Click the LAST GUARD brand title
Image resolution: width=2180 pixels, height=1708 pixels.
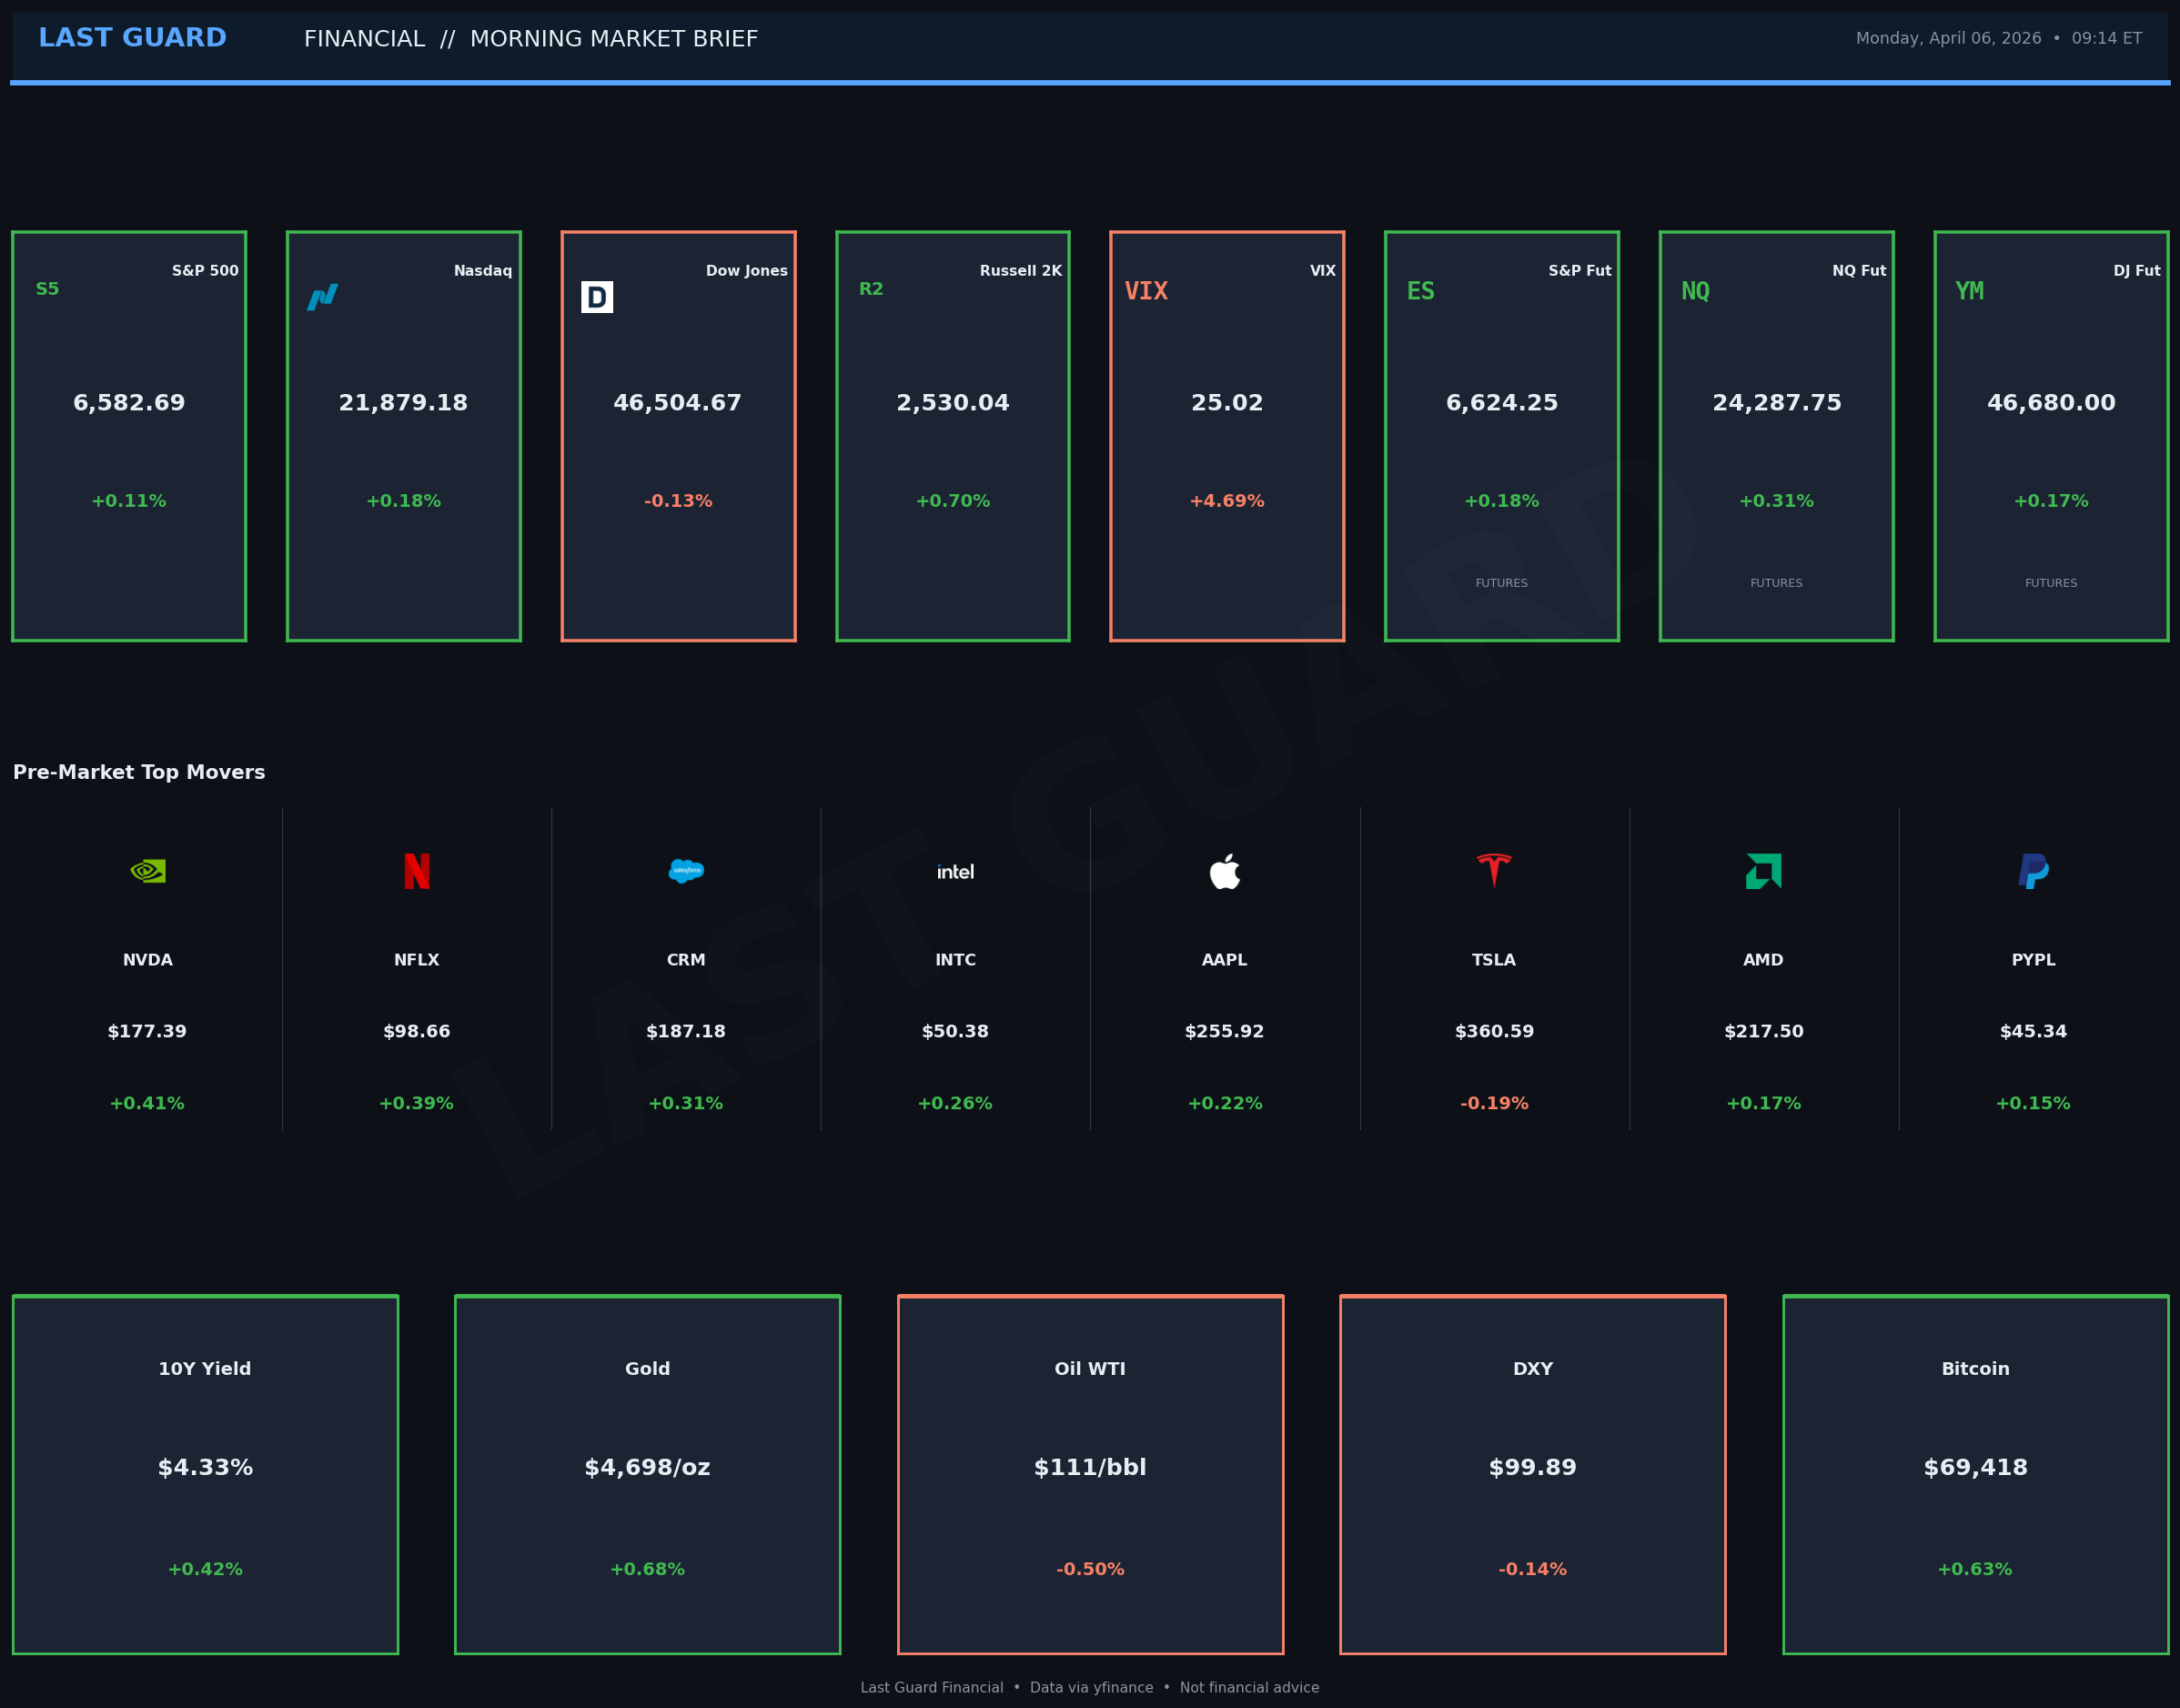132,38
